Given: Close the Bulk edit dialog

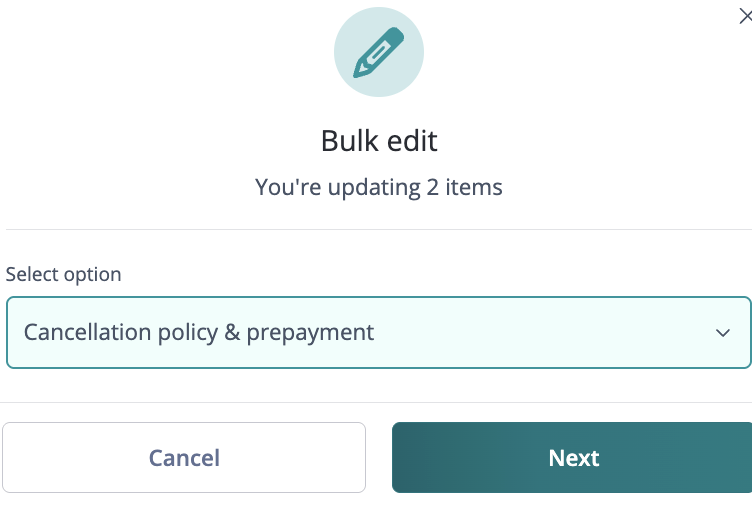Looking at the screenshot, I should tap(745, 15).
